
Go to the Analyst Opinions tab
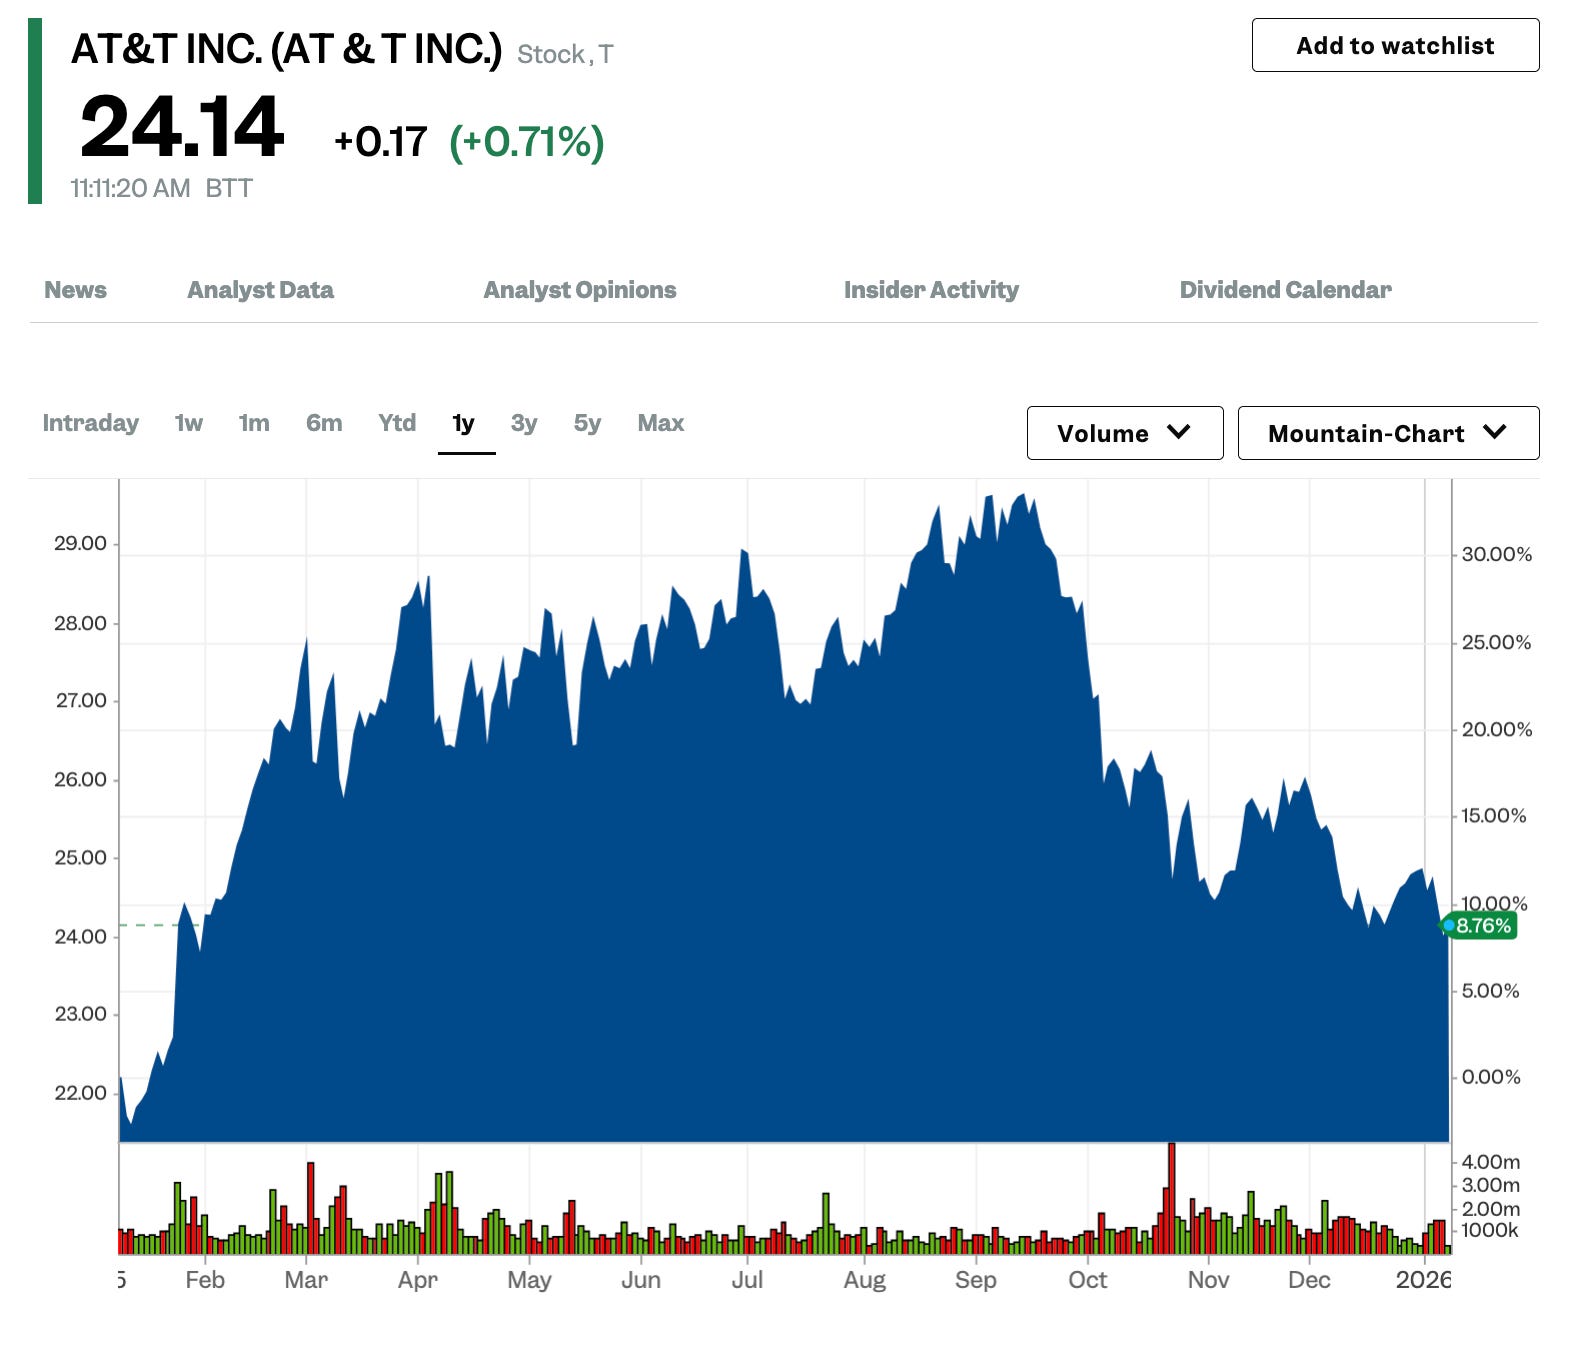coord(580,290)
